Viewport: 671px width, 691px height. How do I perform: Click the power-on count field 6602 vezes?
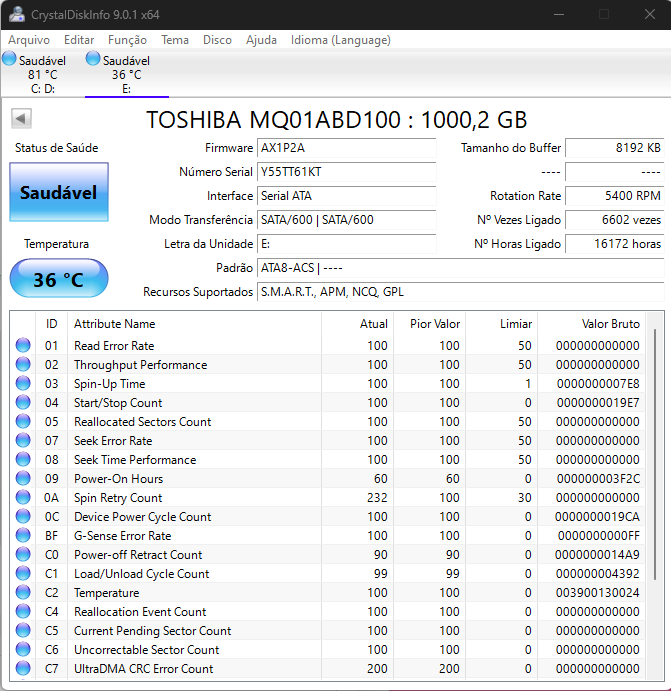pos(615,219)
